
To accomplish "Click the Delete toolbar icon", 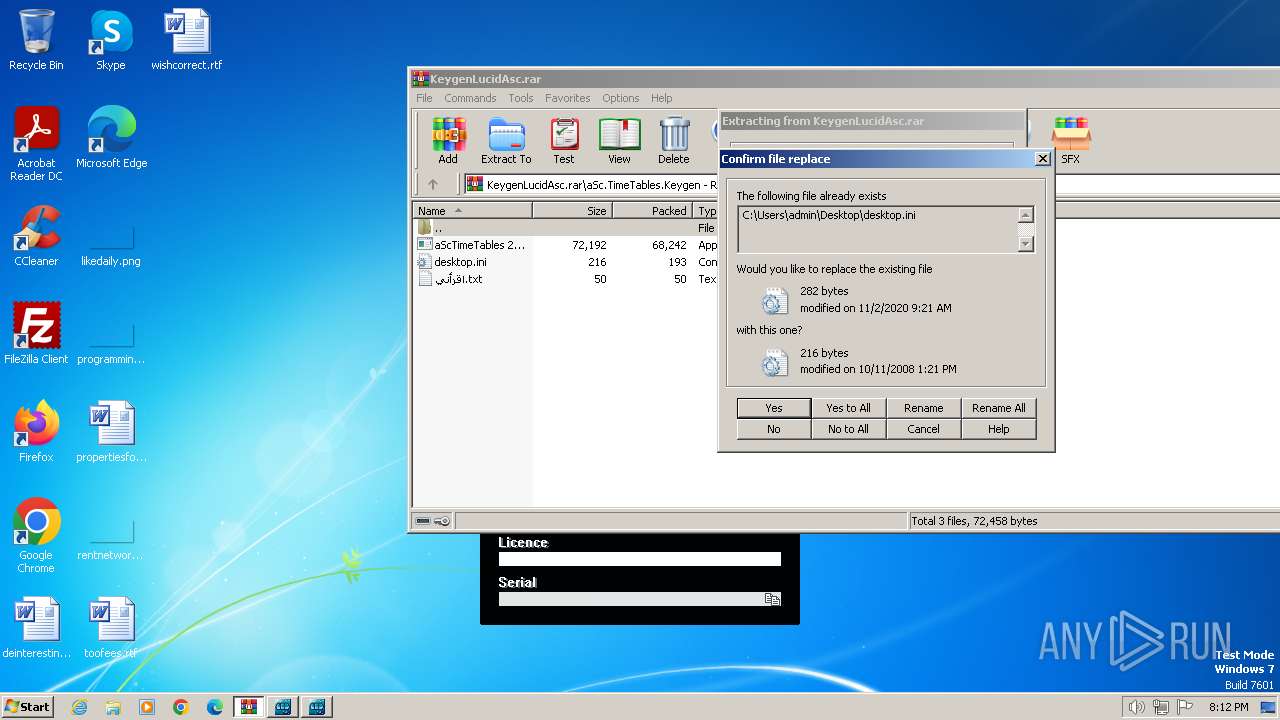I will [x=674, y=139].
